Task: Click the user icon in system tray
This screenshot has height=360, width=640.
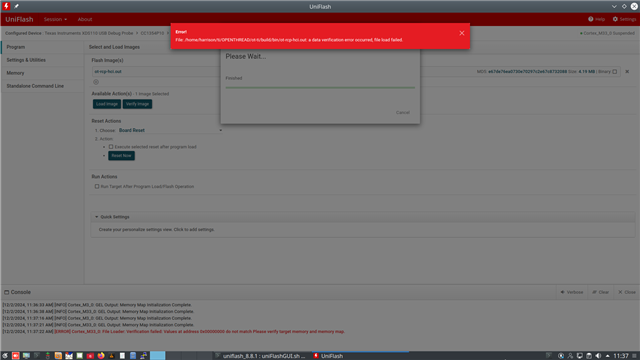Action: [570, 356]
